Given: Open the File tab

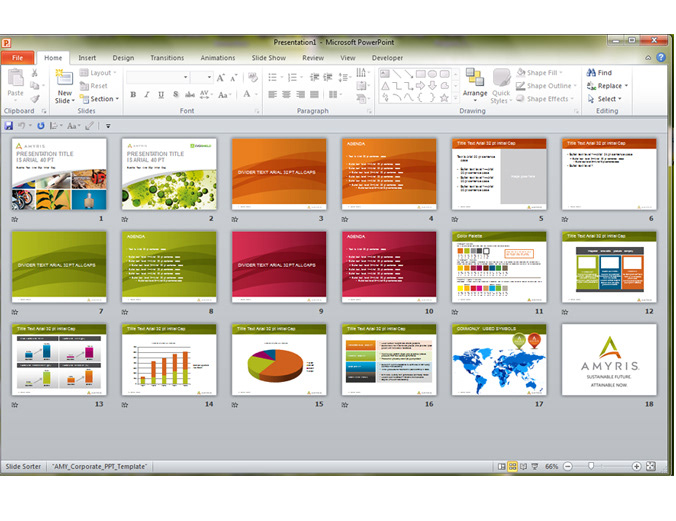Looking at the screenshot, I should click(x=17, y=58).
